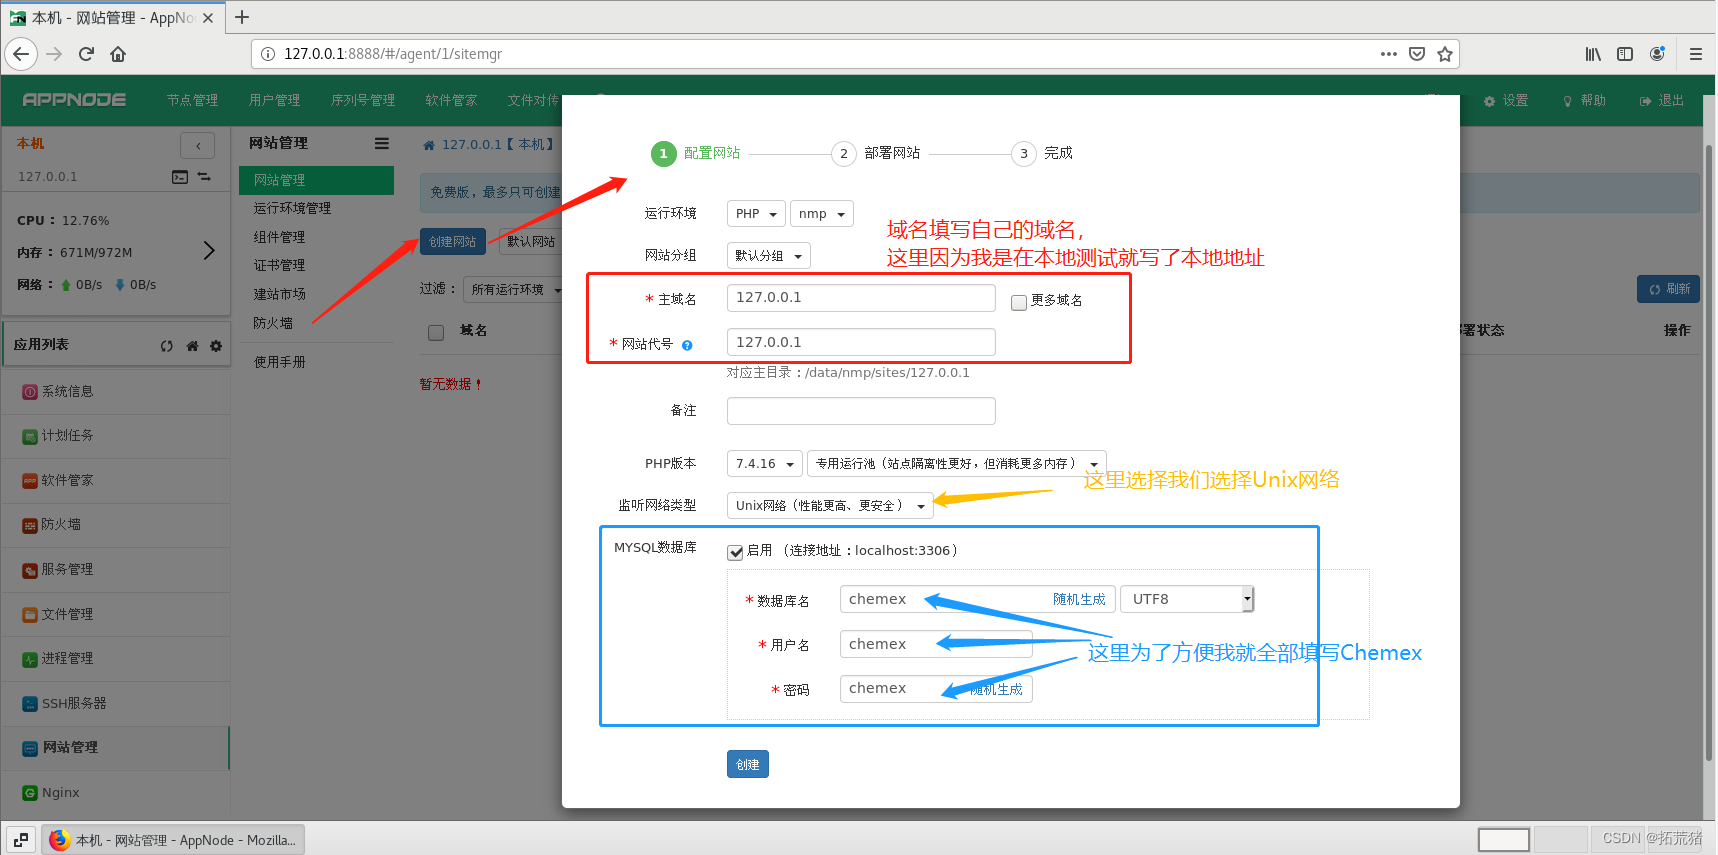Click into the 备注 remarks field
1718x855 pixels.
[861, 411]
